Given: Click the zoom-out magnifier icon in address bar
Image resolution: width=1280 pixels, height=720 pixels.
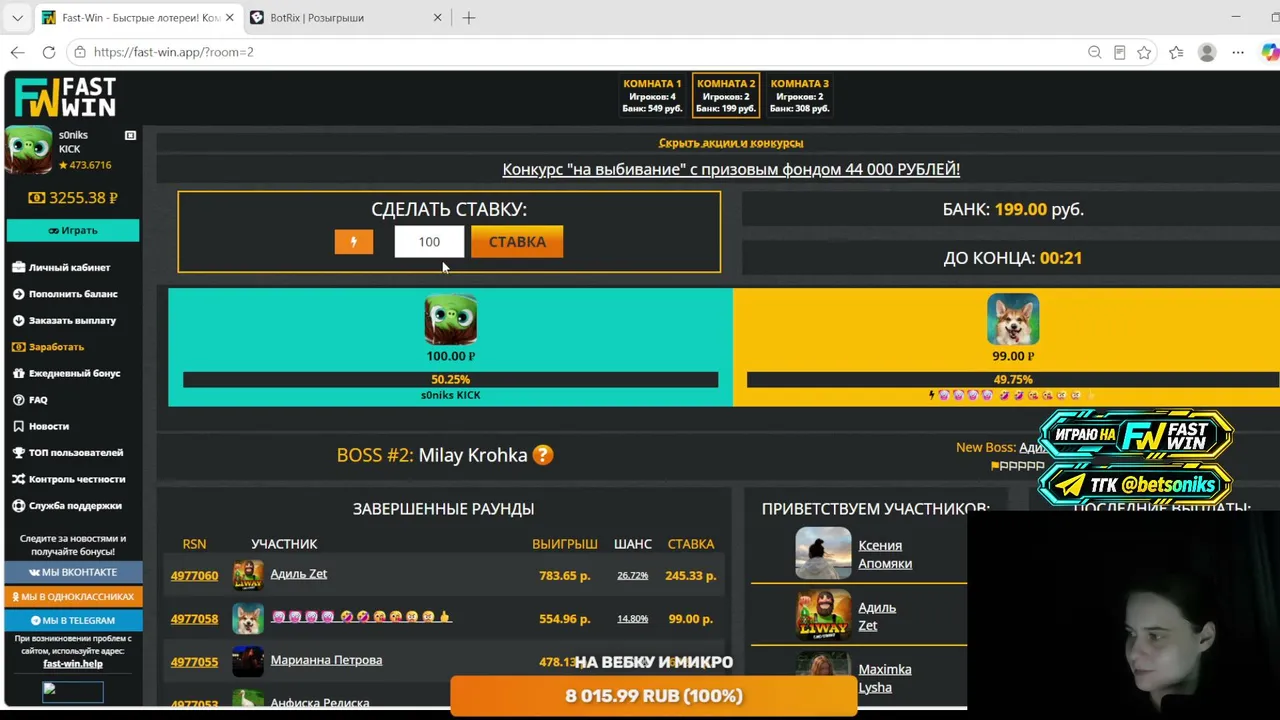Looking at the screenshot, I should (1095, 52).
